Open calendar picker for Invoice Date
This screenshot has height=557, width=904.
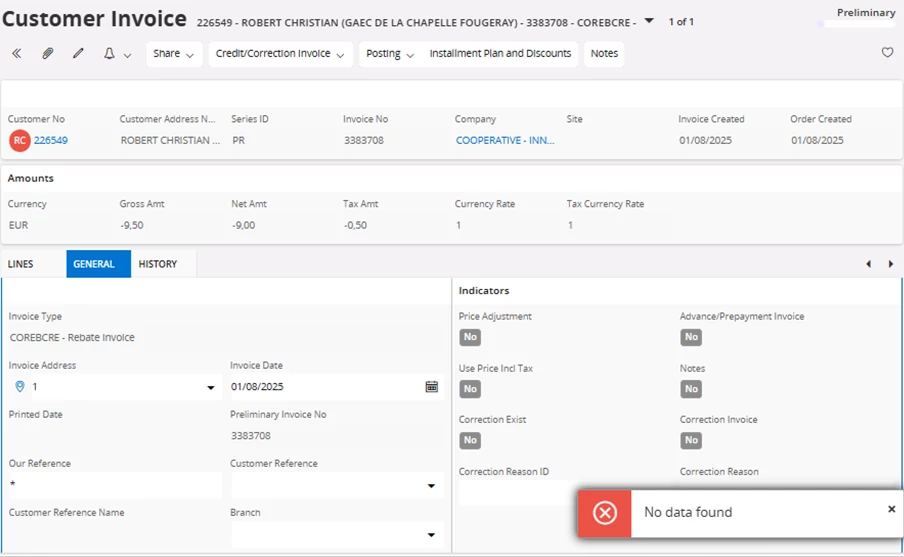pyautogui.click(x=431, y=386)
